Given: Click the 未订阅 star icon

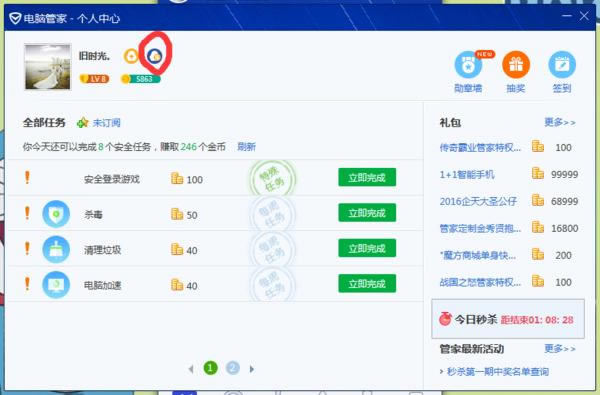Looking at the screenshot, I should click(82, 123).
